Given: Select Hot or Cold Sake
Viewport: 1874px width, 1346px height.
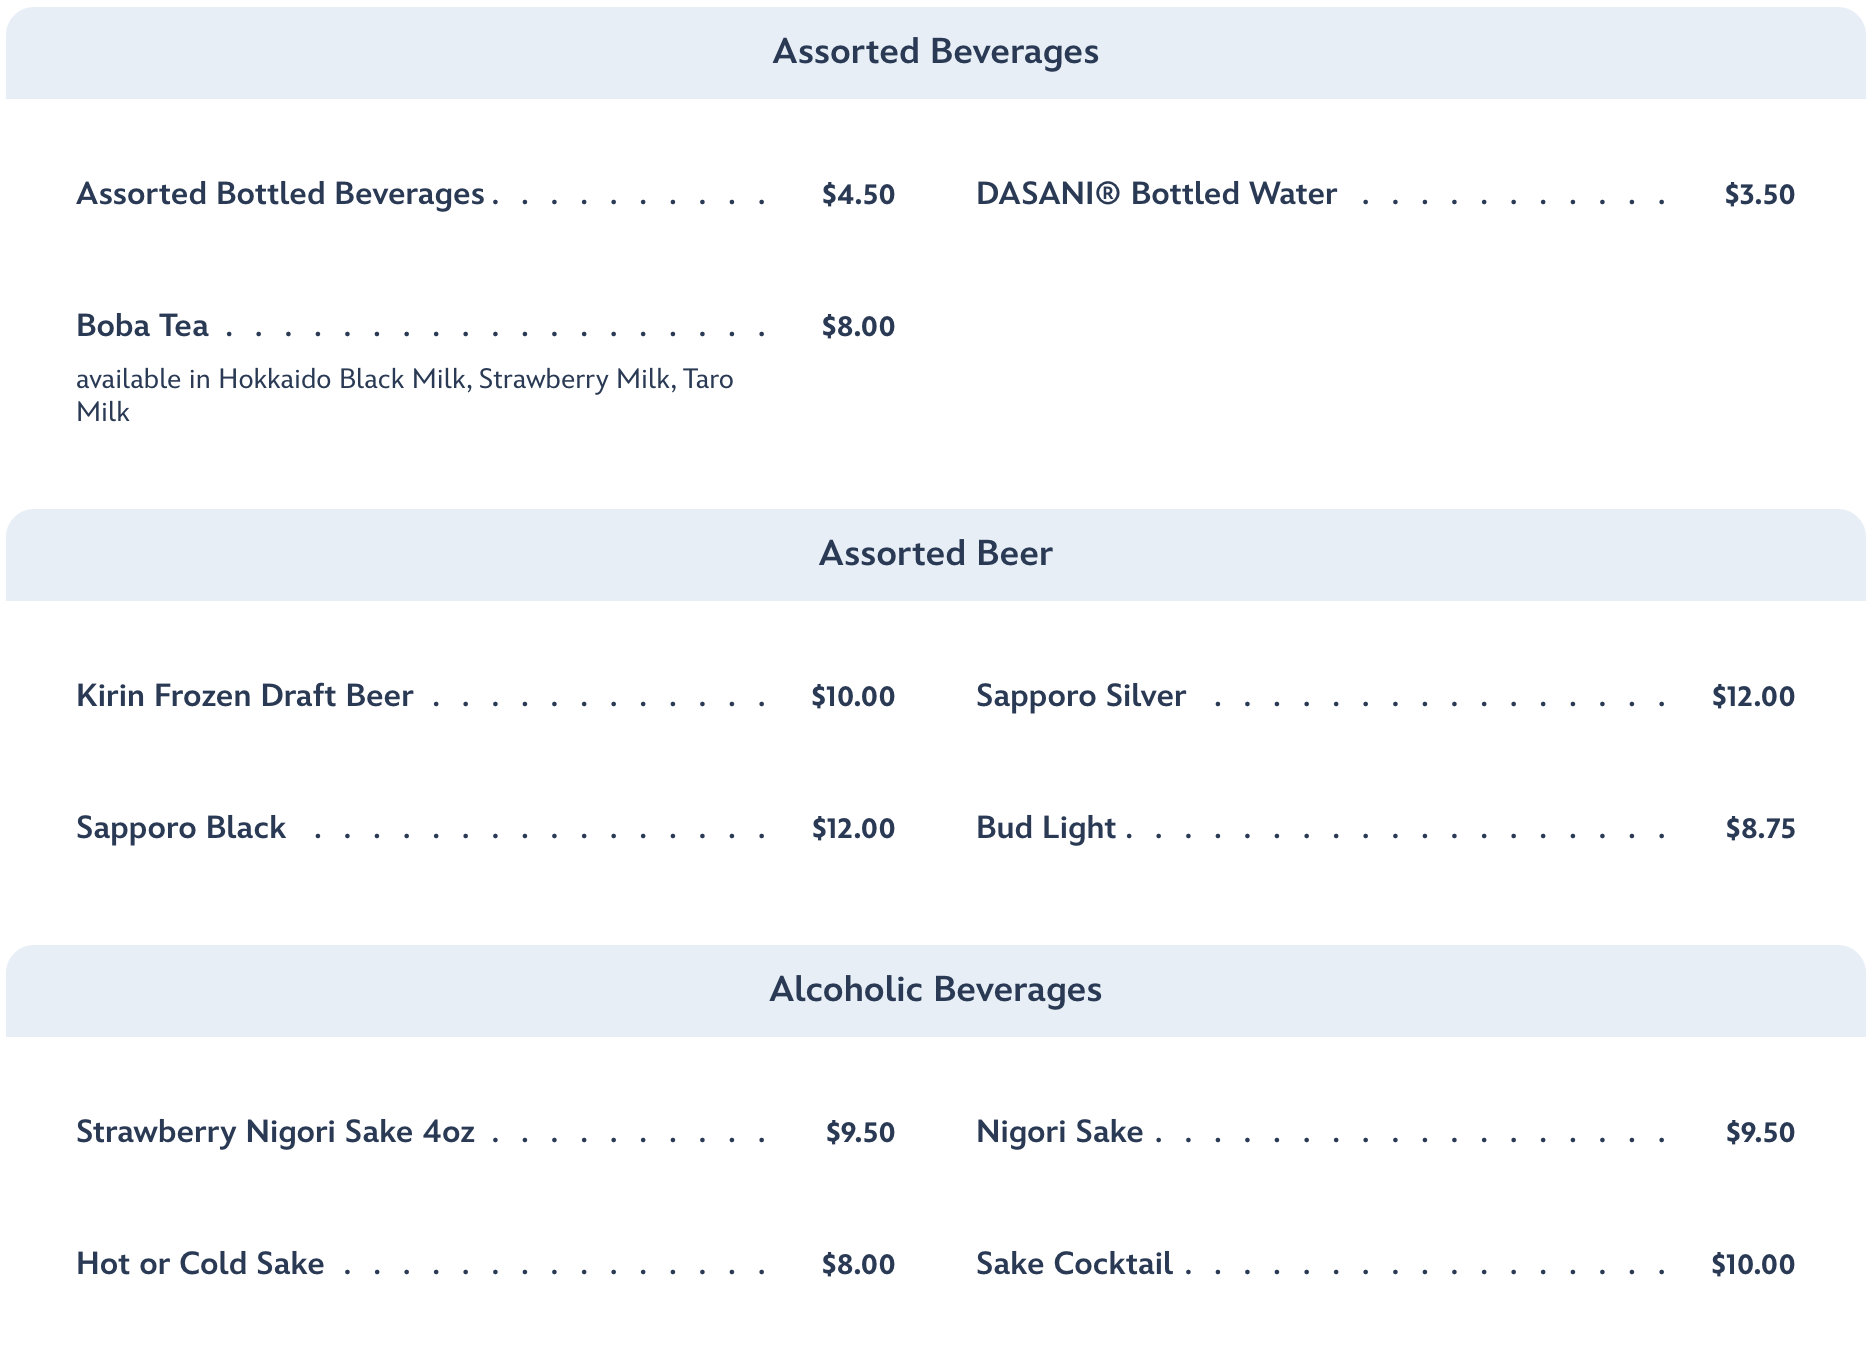Looking at the screenshot, I should (200, 1264).
